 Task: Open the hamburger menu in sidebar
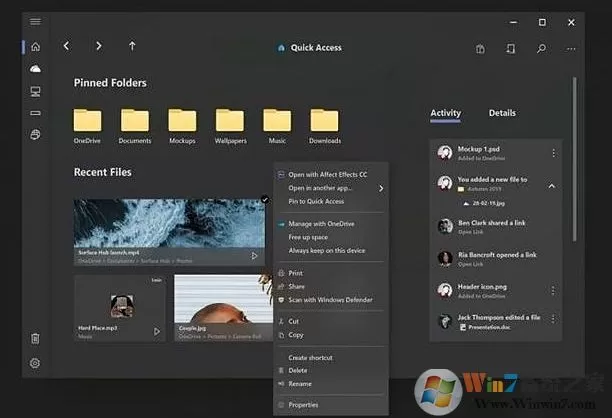35,21
